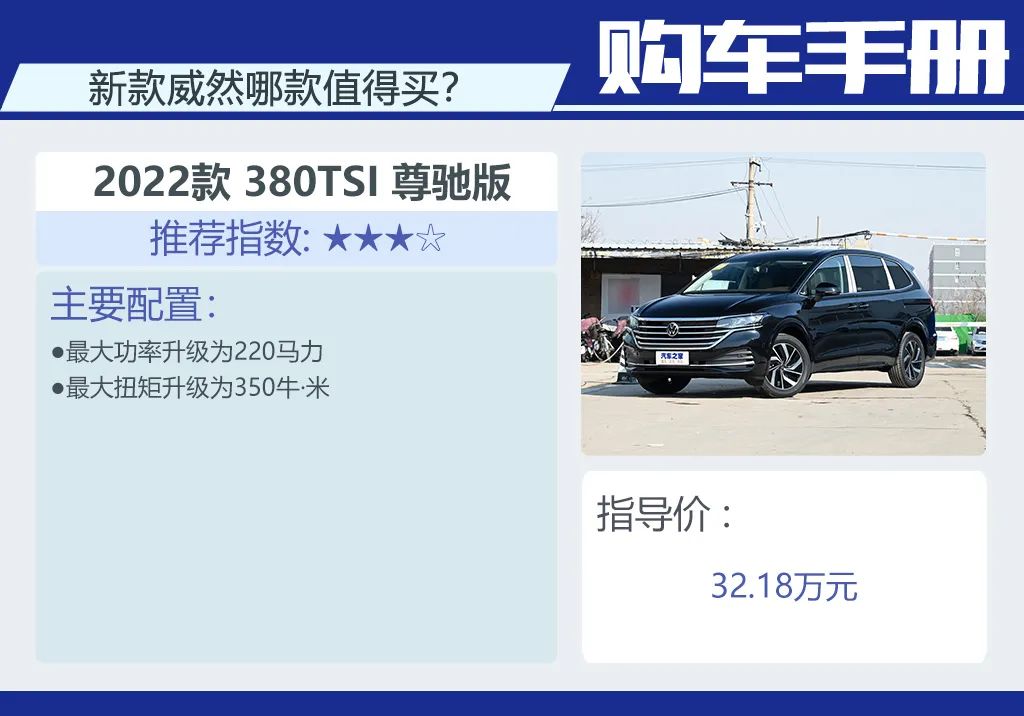Click the car's rear alloy wheel
The height and width of the screenshot is (716, 1024).
910,360
